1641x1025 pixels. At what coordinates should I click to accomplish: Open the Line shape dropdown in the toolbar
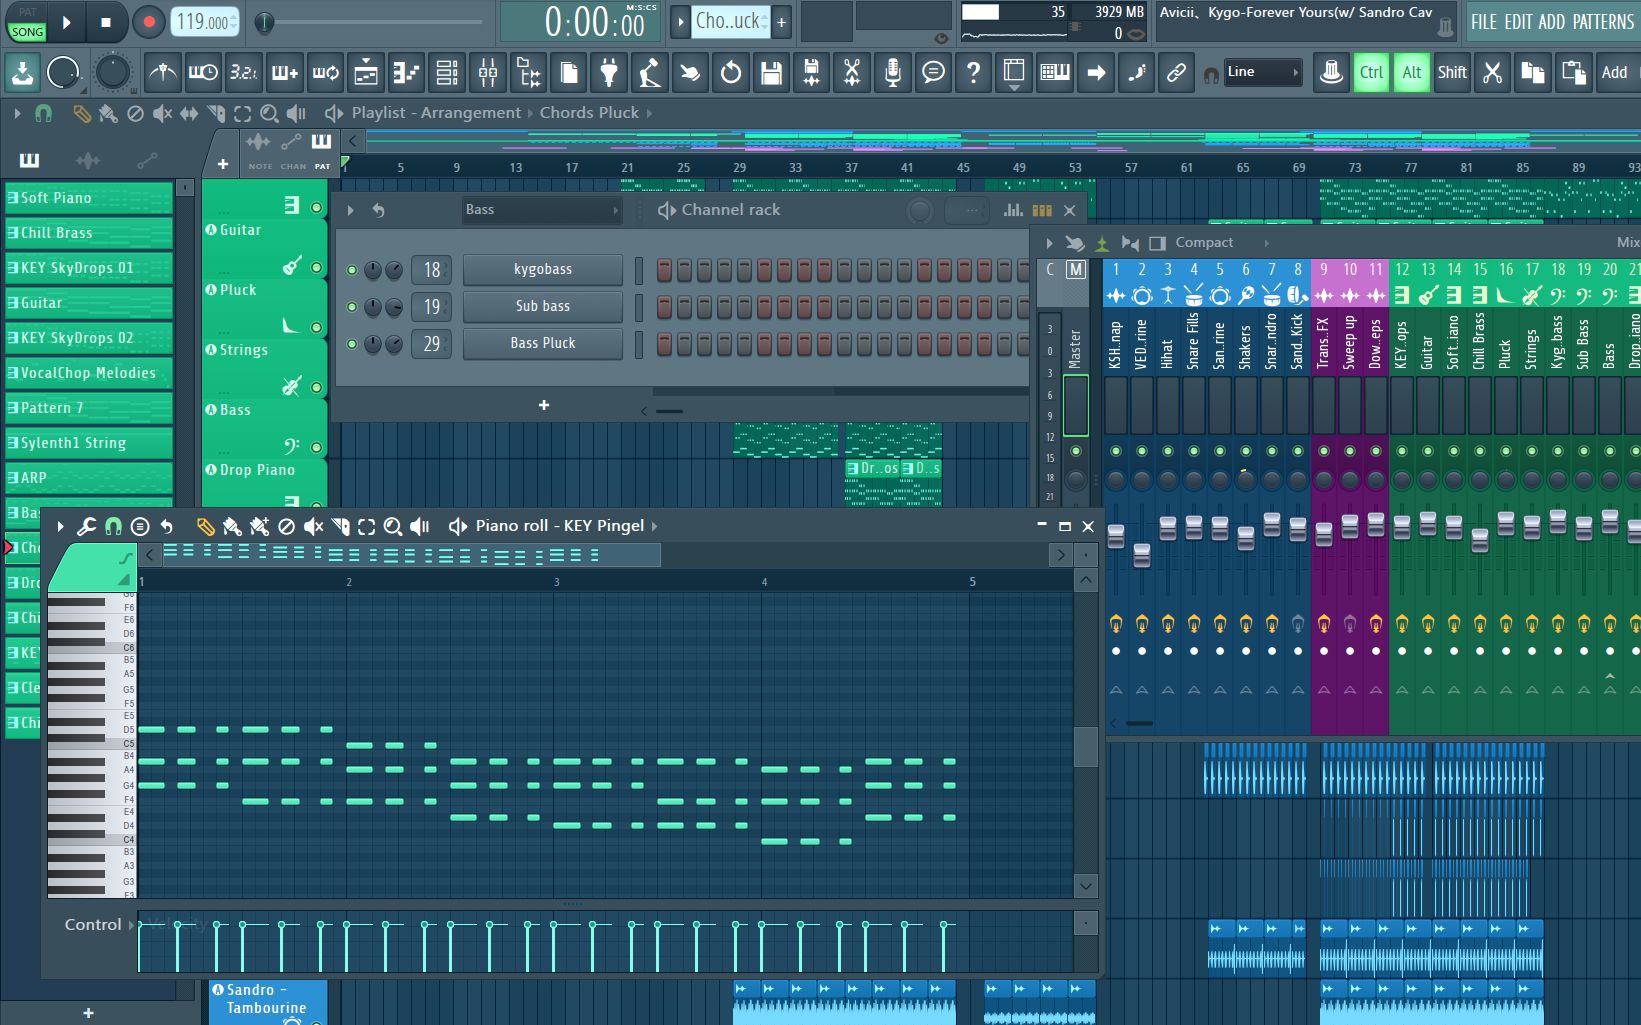click(x=1263, y=72)
